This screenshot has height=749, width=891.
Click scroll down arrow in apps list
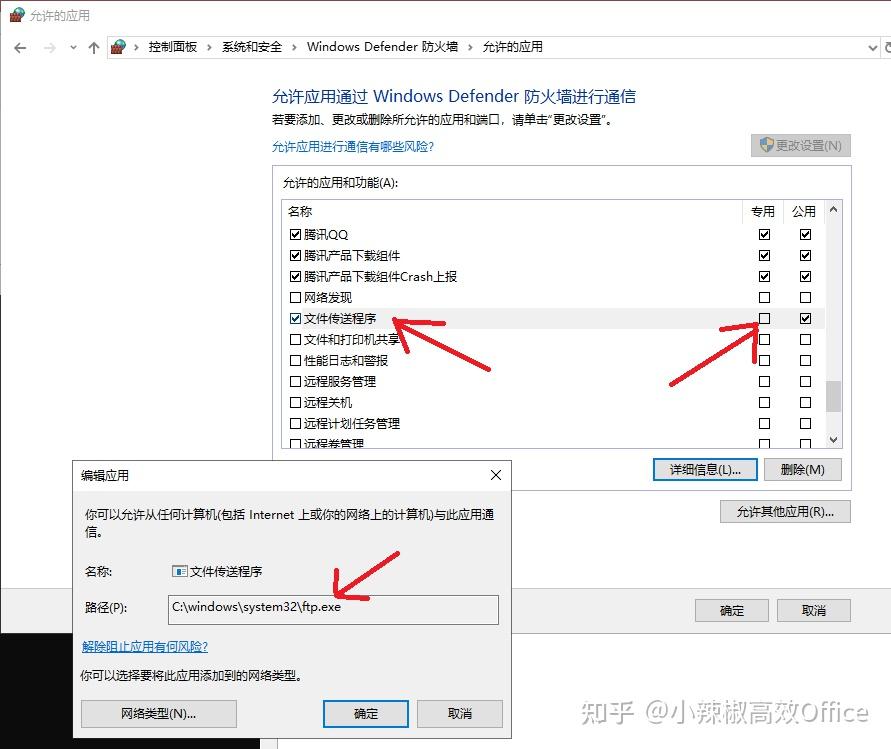coord(834,439)
